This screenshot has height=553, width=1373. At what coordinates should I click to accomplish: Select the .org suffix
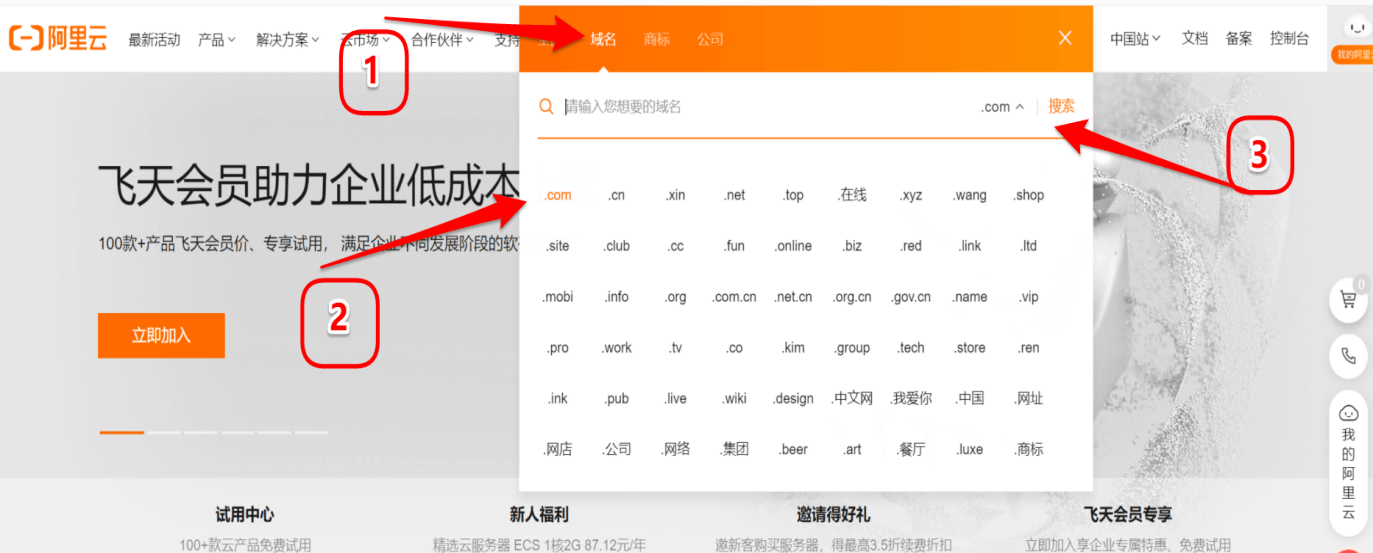coord(676,297)
